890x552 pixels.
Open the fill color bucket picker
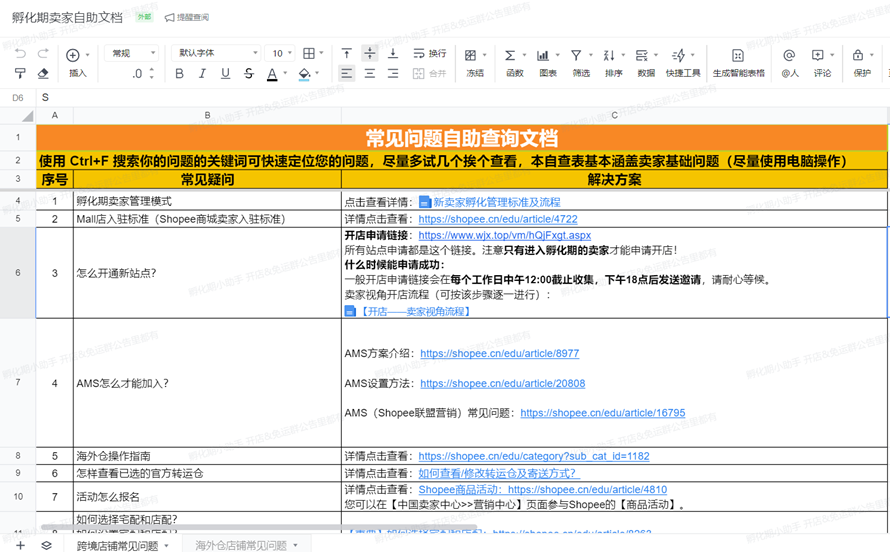pyautogui.click(x=305, y=73)
